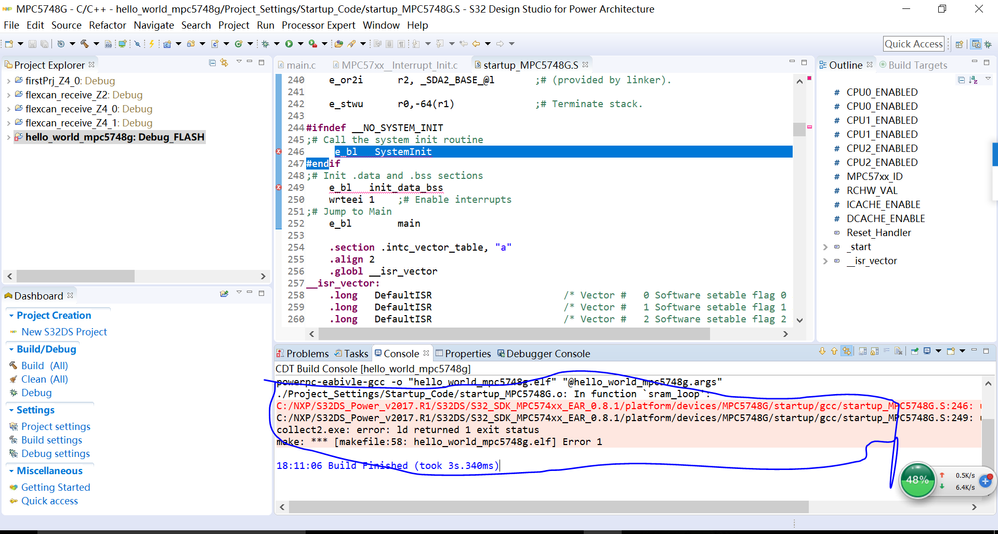Viewport: 998px width, 534px height.
Task: Collapse all in Project Explorer
Action: tap(213, 62)
